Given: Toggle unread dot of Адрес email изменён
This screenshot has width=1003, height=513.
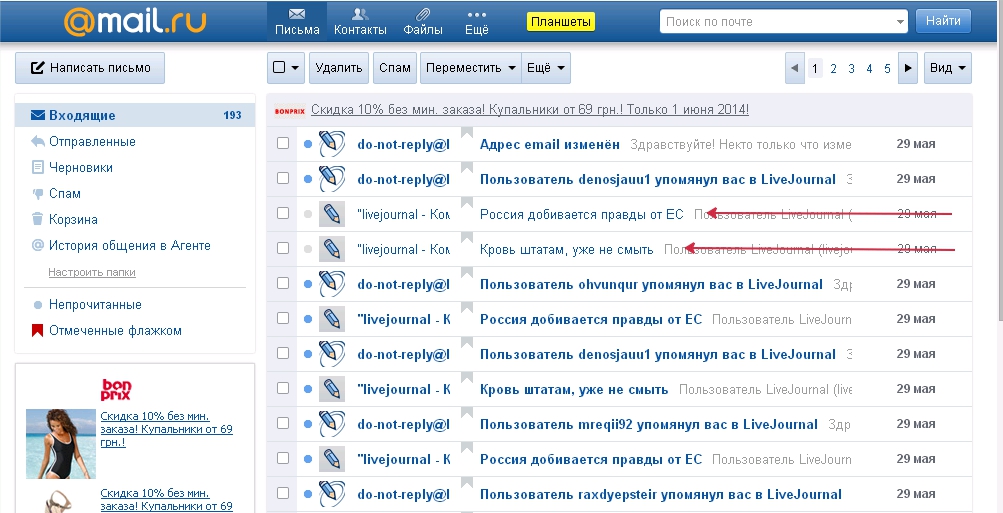Looking at the screenshot, I should point(308,145).
